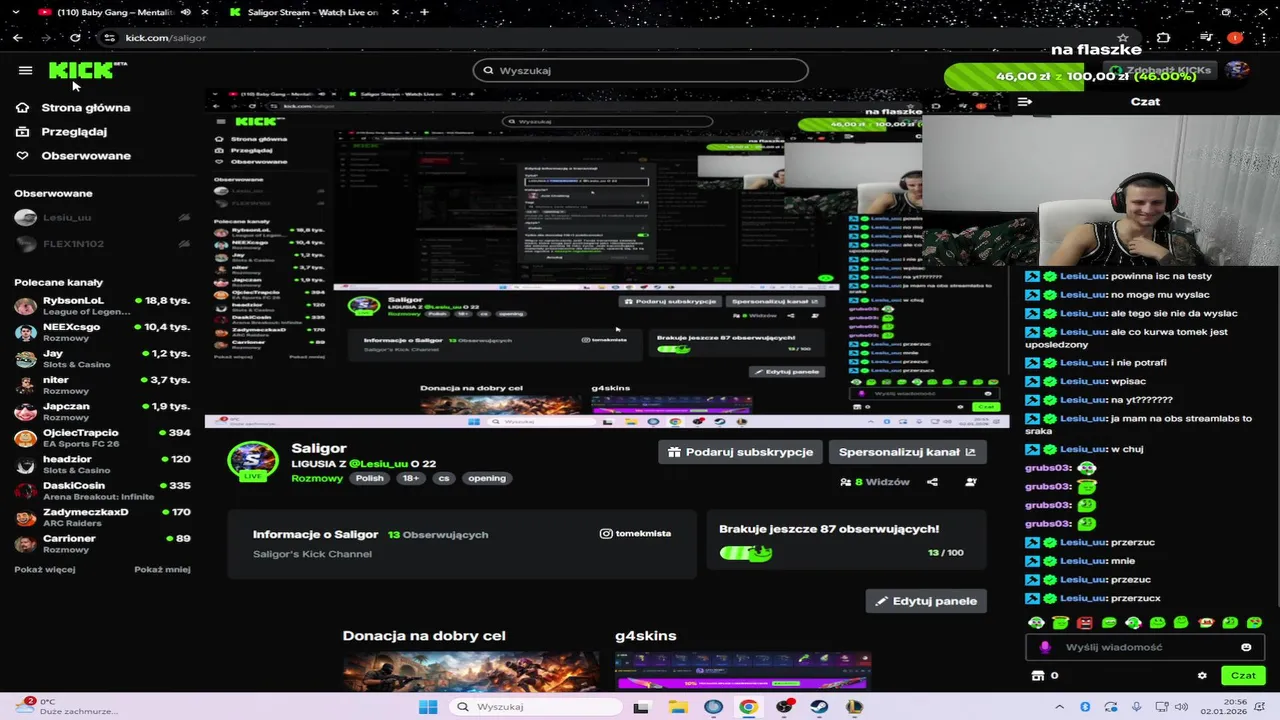This screenshot has height=720, width=1280.
Task: Reload the browser page
Action: coord(75,38)
